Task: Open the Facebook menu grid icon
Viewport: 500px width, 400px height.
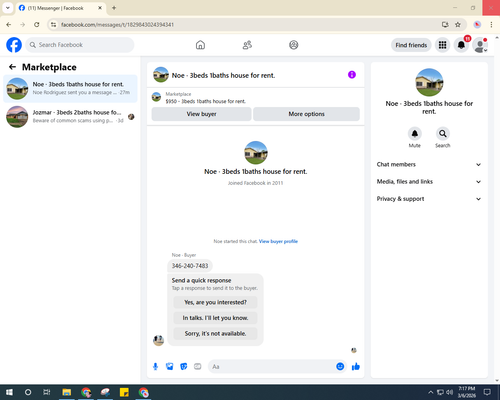Action: [x=442, y=45]
